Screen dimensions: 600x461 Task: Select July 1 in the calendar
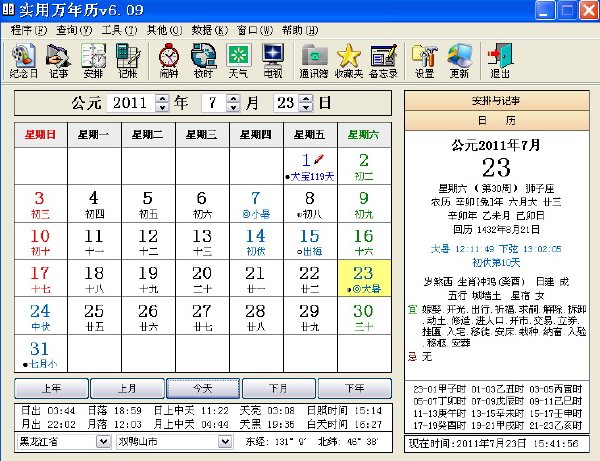click(x=310, y=166)
